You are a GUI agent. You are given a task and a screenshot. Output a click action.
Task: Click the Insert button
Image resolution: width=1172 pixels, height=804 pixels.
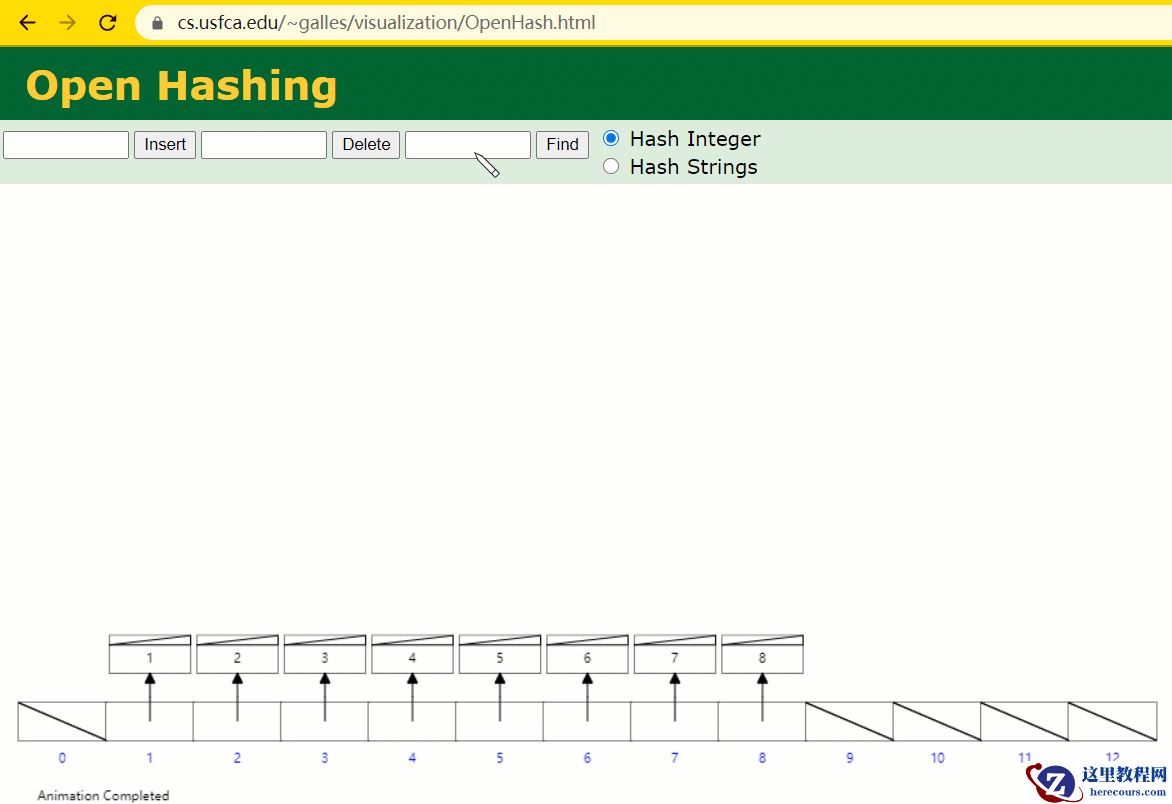point(165,144)
